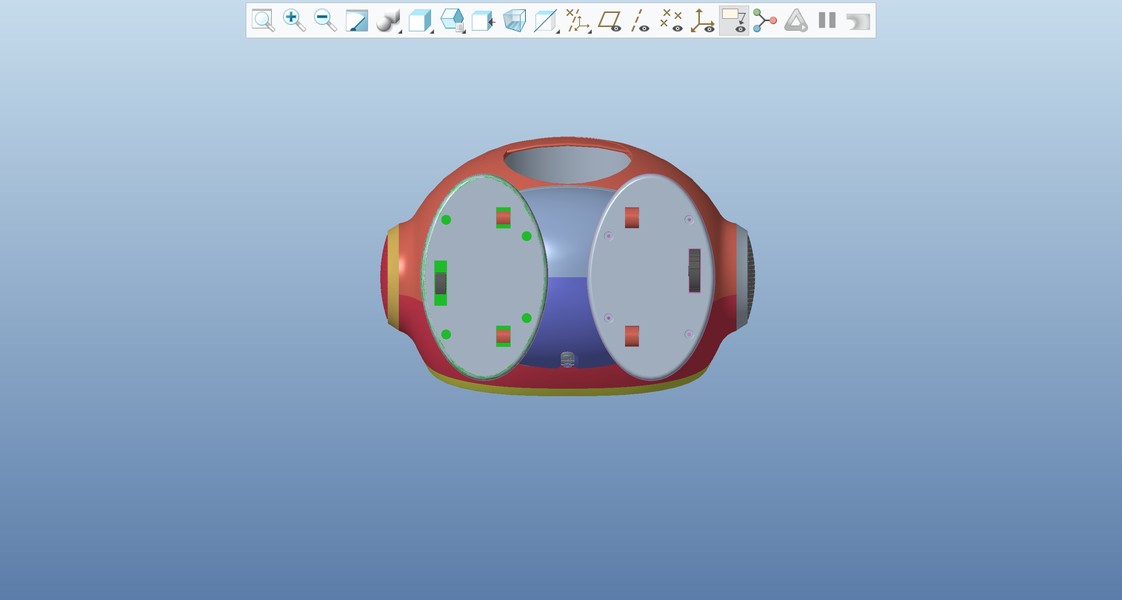Open the Datum Display Filters dropdown
Image resolution: width=1122 pixels, height=600 pixels.
coord(577,20)
